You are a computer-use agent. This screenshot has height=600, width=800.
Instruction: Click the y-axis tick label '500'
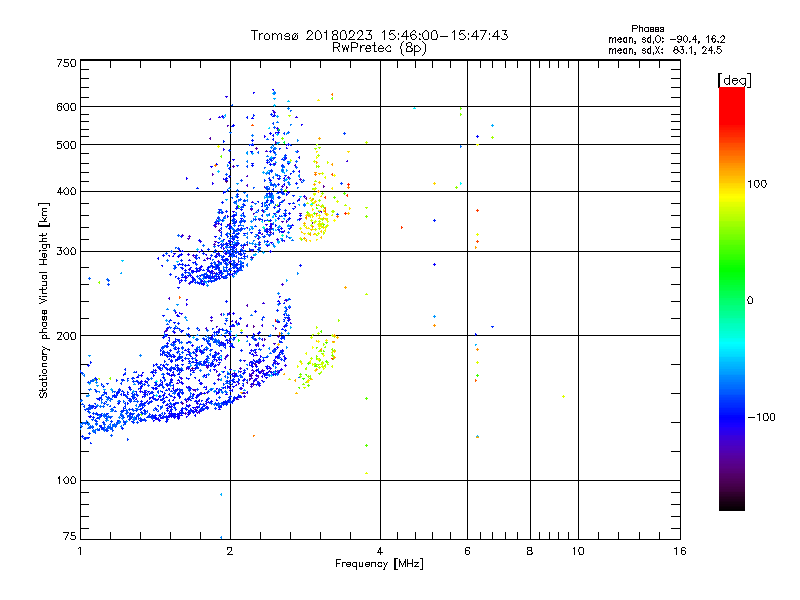click(66, 145)
